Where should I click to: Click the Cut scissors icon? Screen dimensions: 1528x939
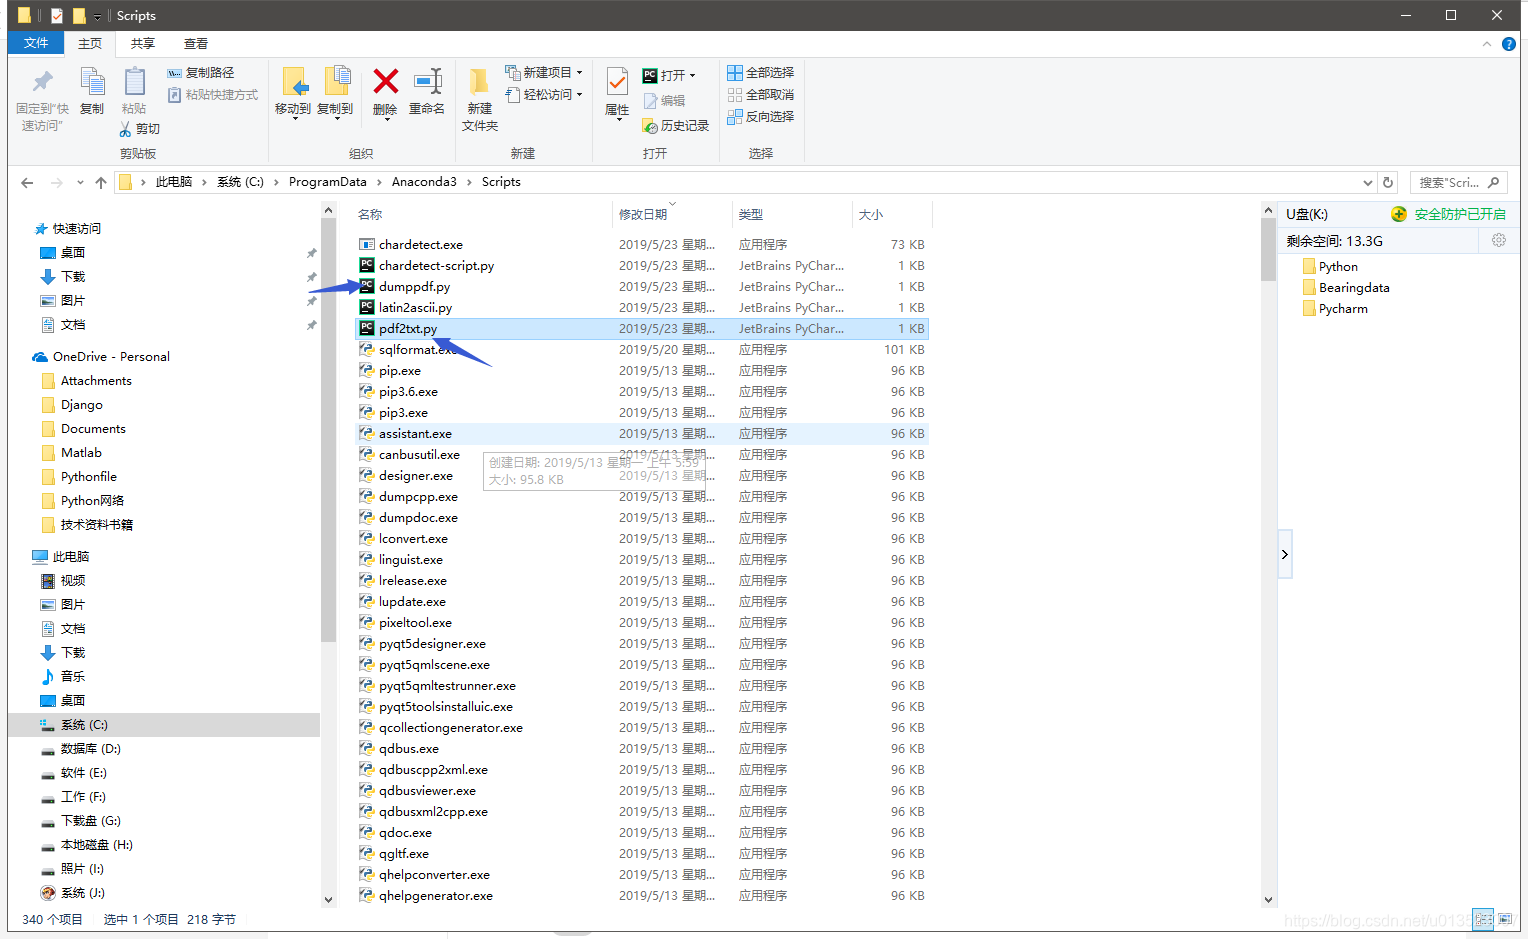click(x=125, y=129)
